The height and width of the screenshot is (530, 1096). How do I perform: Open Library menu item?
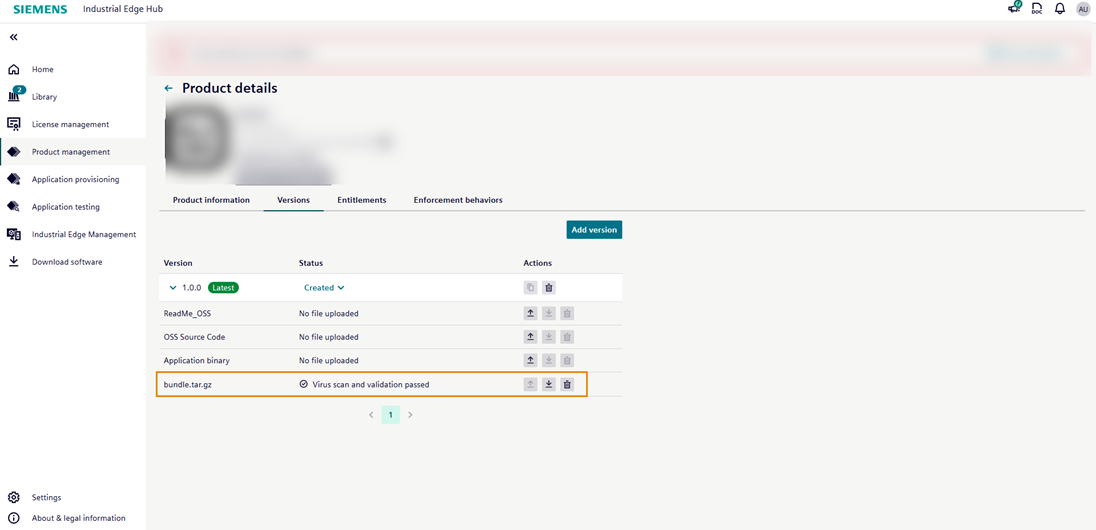(x=44, y=96)
